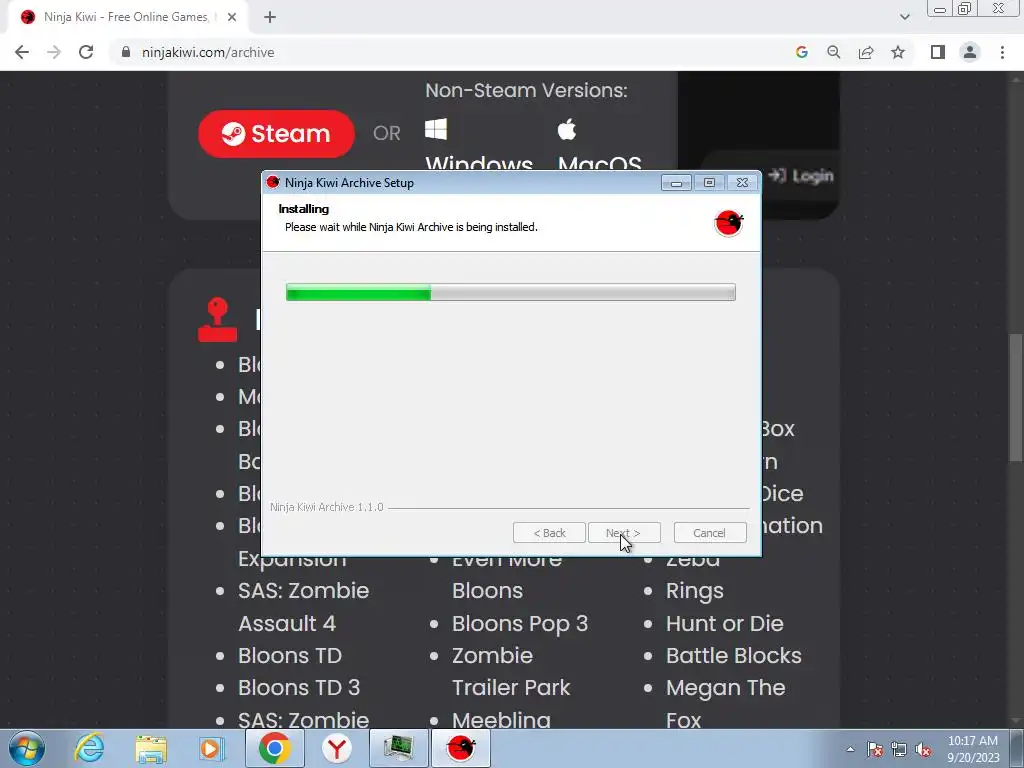This screenshot has height=768, width=1024.
Task: Click the Next button in the setup dialog
Action: [x=624, y=533]
